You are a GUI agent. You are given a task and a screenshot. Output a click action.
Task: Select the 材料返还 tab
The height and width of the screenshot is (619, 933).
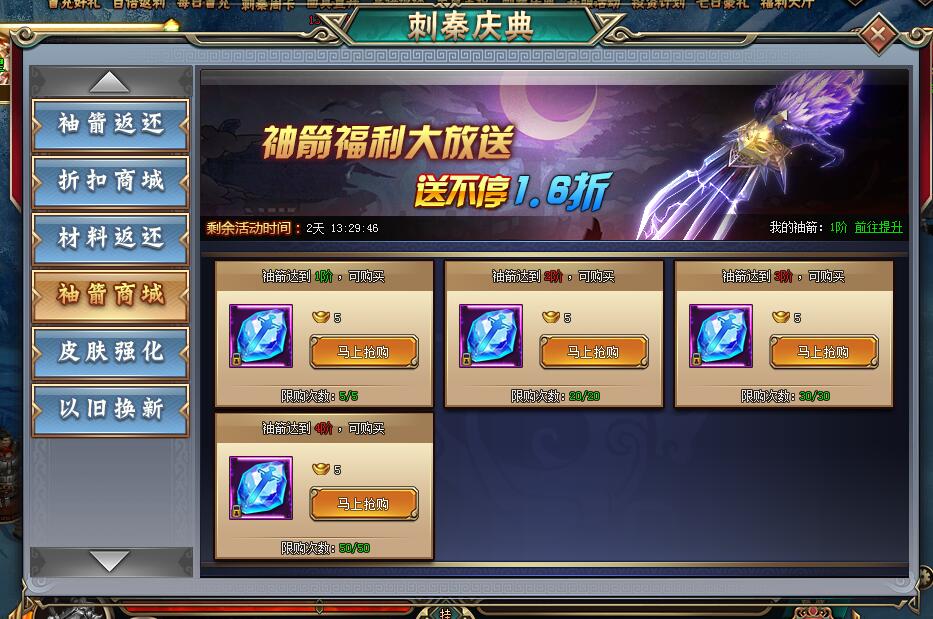(x=111, y=239)
